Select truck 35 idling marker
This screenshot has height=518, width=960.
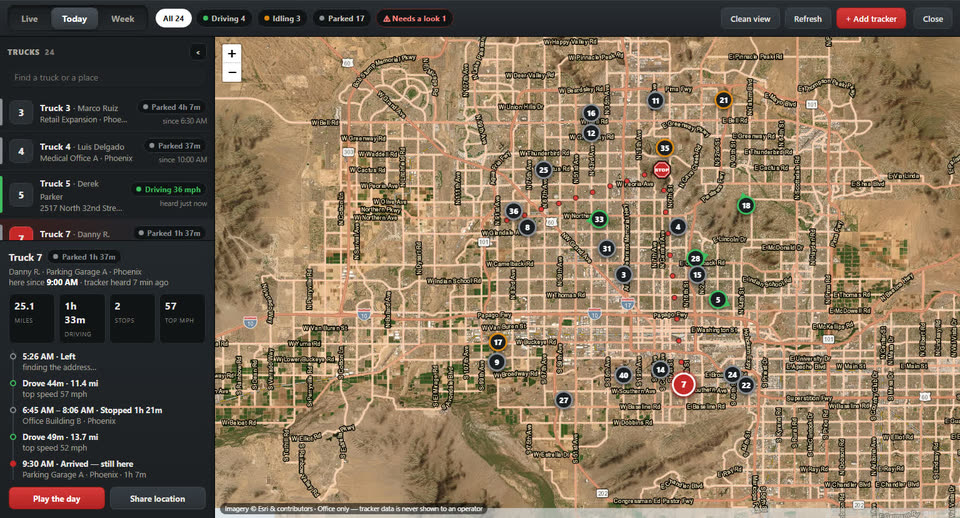pyautogui.click(x=664, y=148)
